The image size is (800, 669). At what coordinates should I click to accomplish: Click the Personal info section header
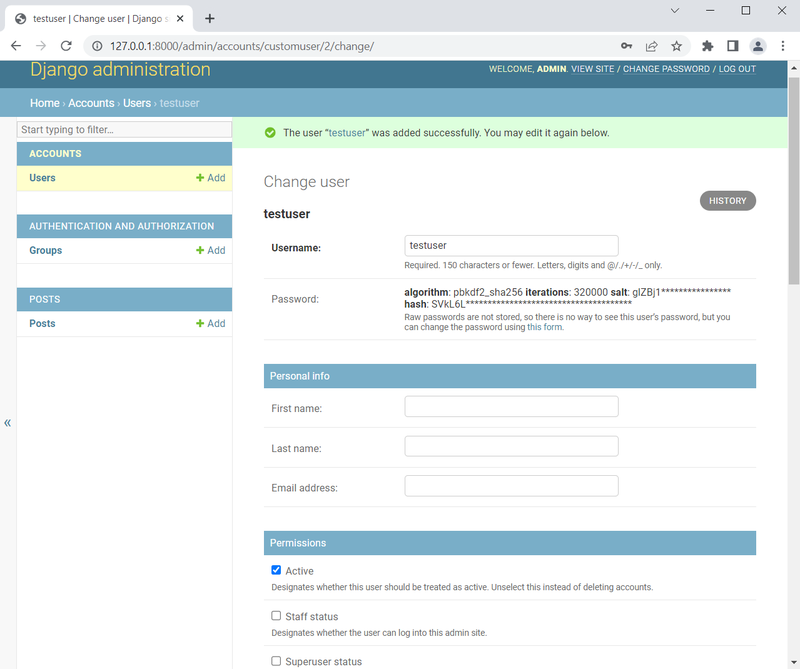point(510,376)
